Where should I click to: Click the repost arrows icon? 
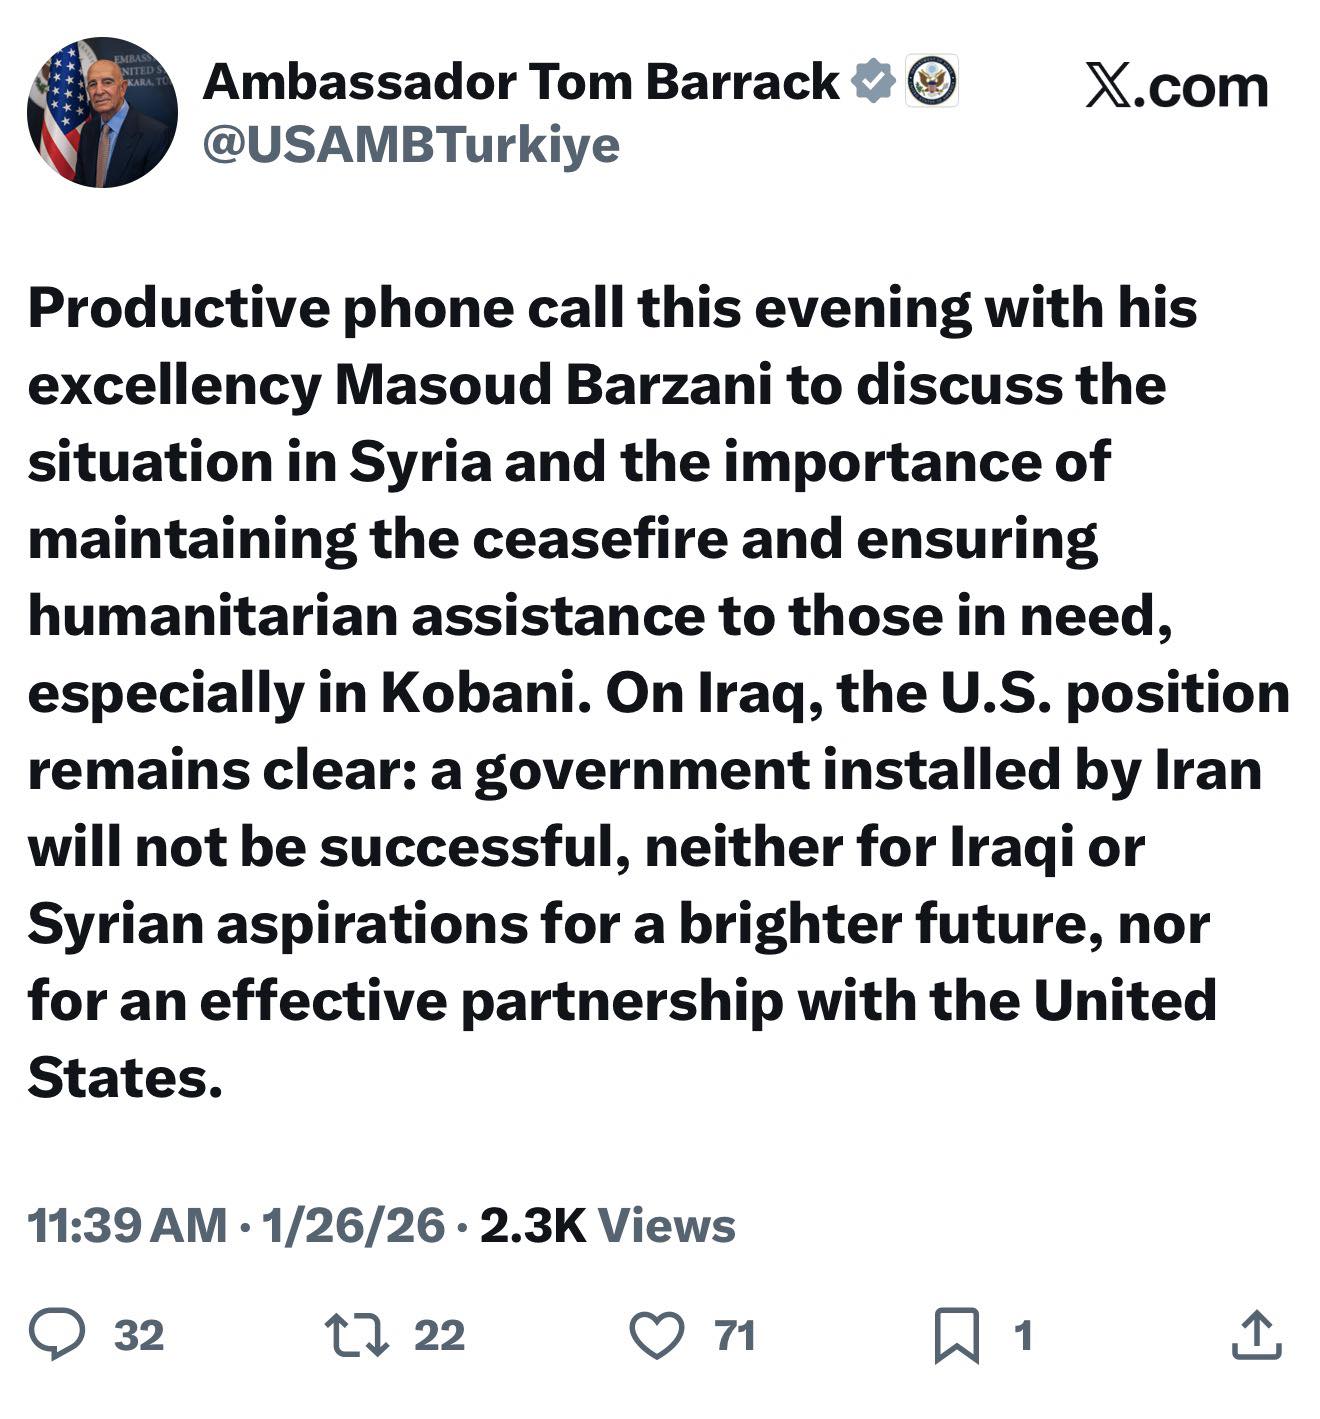coord(357,1336)
